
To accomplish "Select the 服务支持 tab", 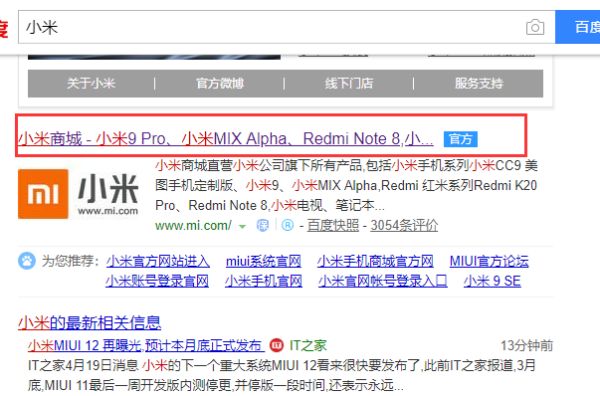I will (x=479, y=83).
